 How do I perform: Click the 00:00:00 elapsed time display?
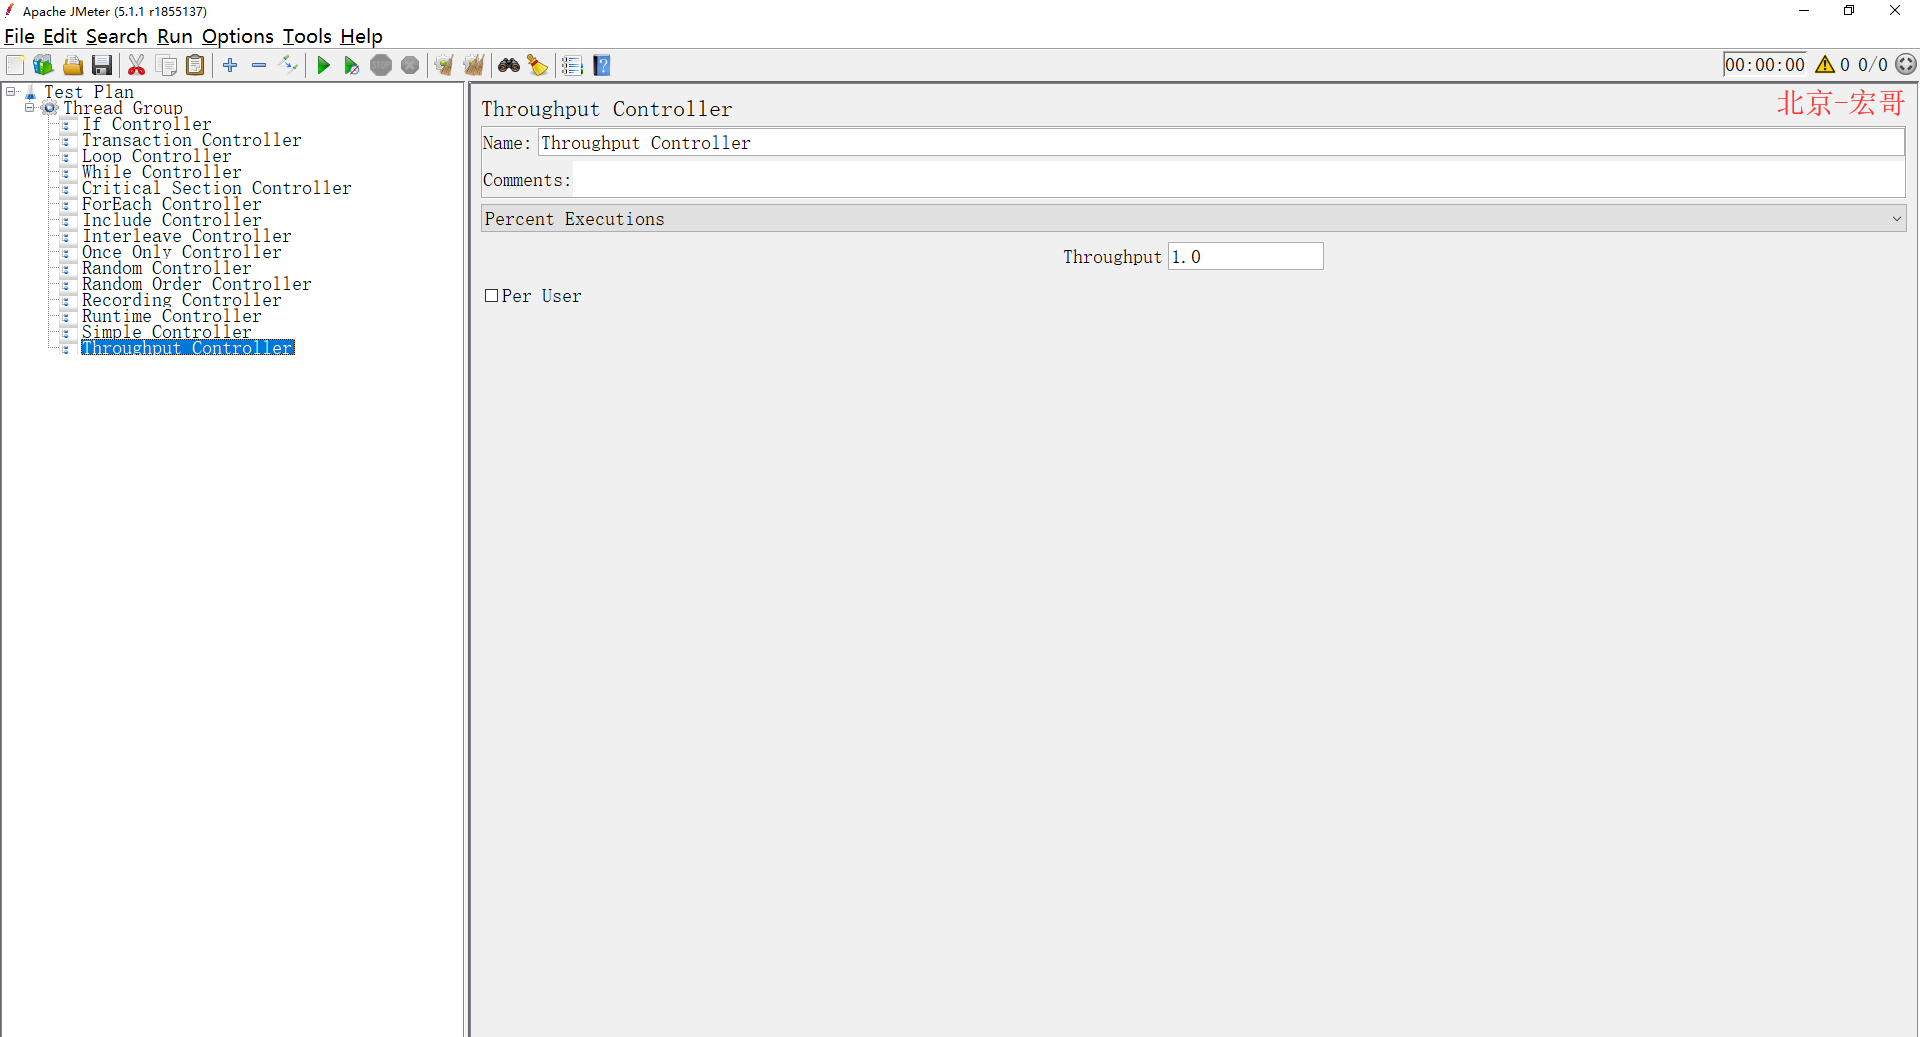1765,65
